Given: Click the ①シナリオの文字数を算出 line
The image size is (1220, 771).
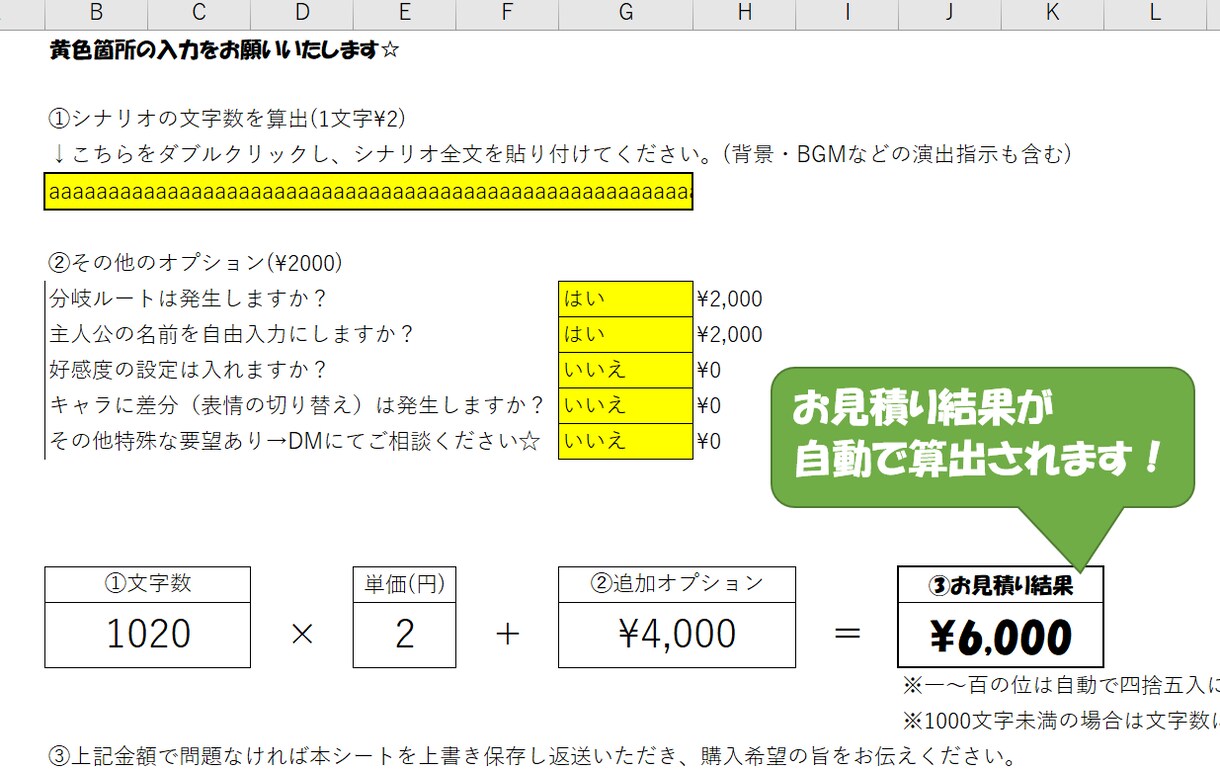Looking at the screenshot, I should [228, 118].
